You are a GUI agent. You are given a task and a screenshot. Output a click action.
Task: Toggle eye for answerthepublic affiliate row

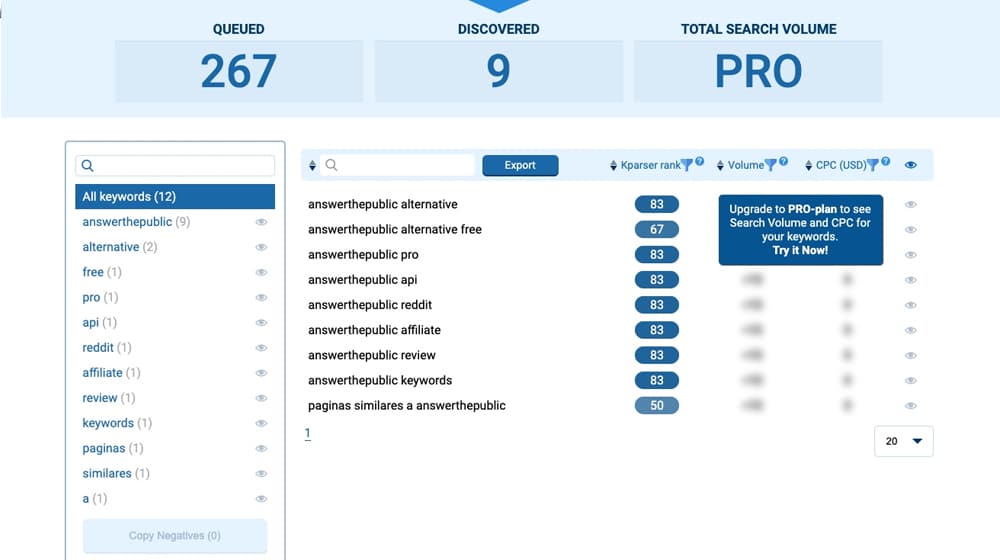pyautogui.click(x=911, y=330)
